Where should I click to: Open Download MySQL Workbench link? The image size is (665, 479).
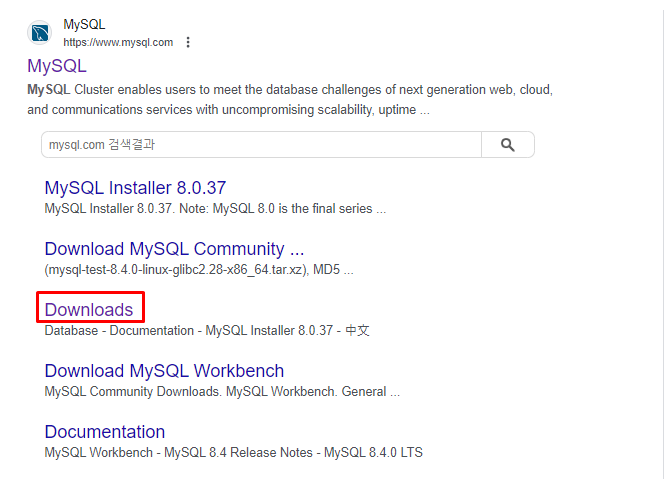[164, 371]
